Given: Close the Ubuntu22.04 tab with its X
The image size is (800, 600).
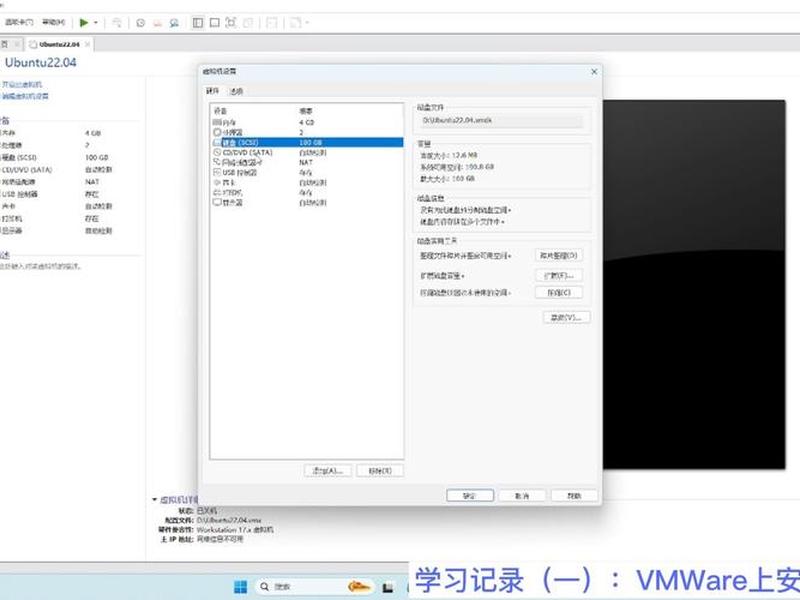Looking at the screenshot, I should (x=87, y=44).
